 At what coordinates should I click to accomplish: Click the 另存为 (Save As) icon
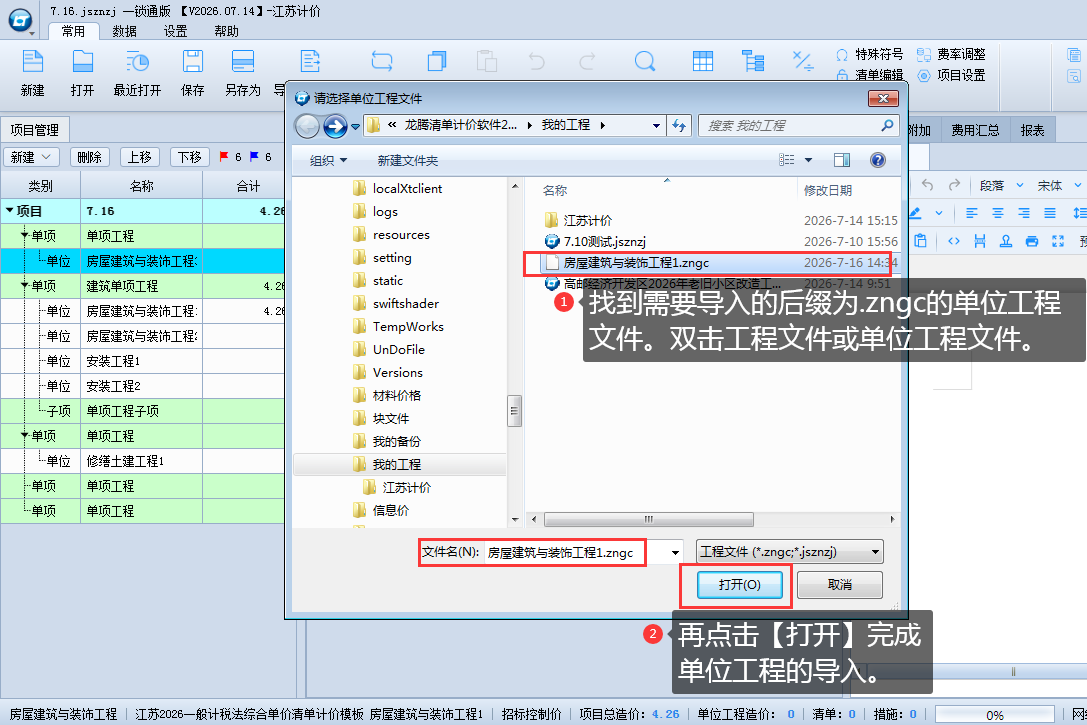(x=243, y=62)
